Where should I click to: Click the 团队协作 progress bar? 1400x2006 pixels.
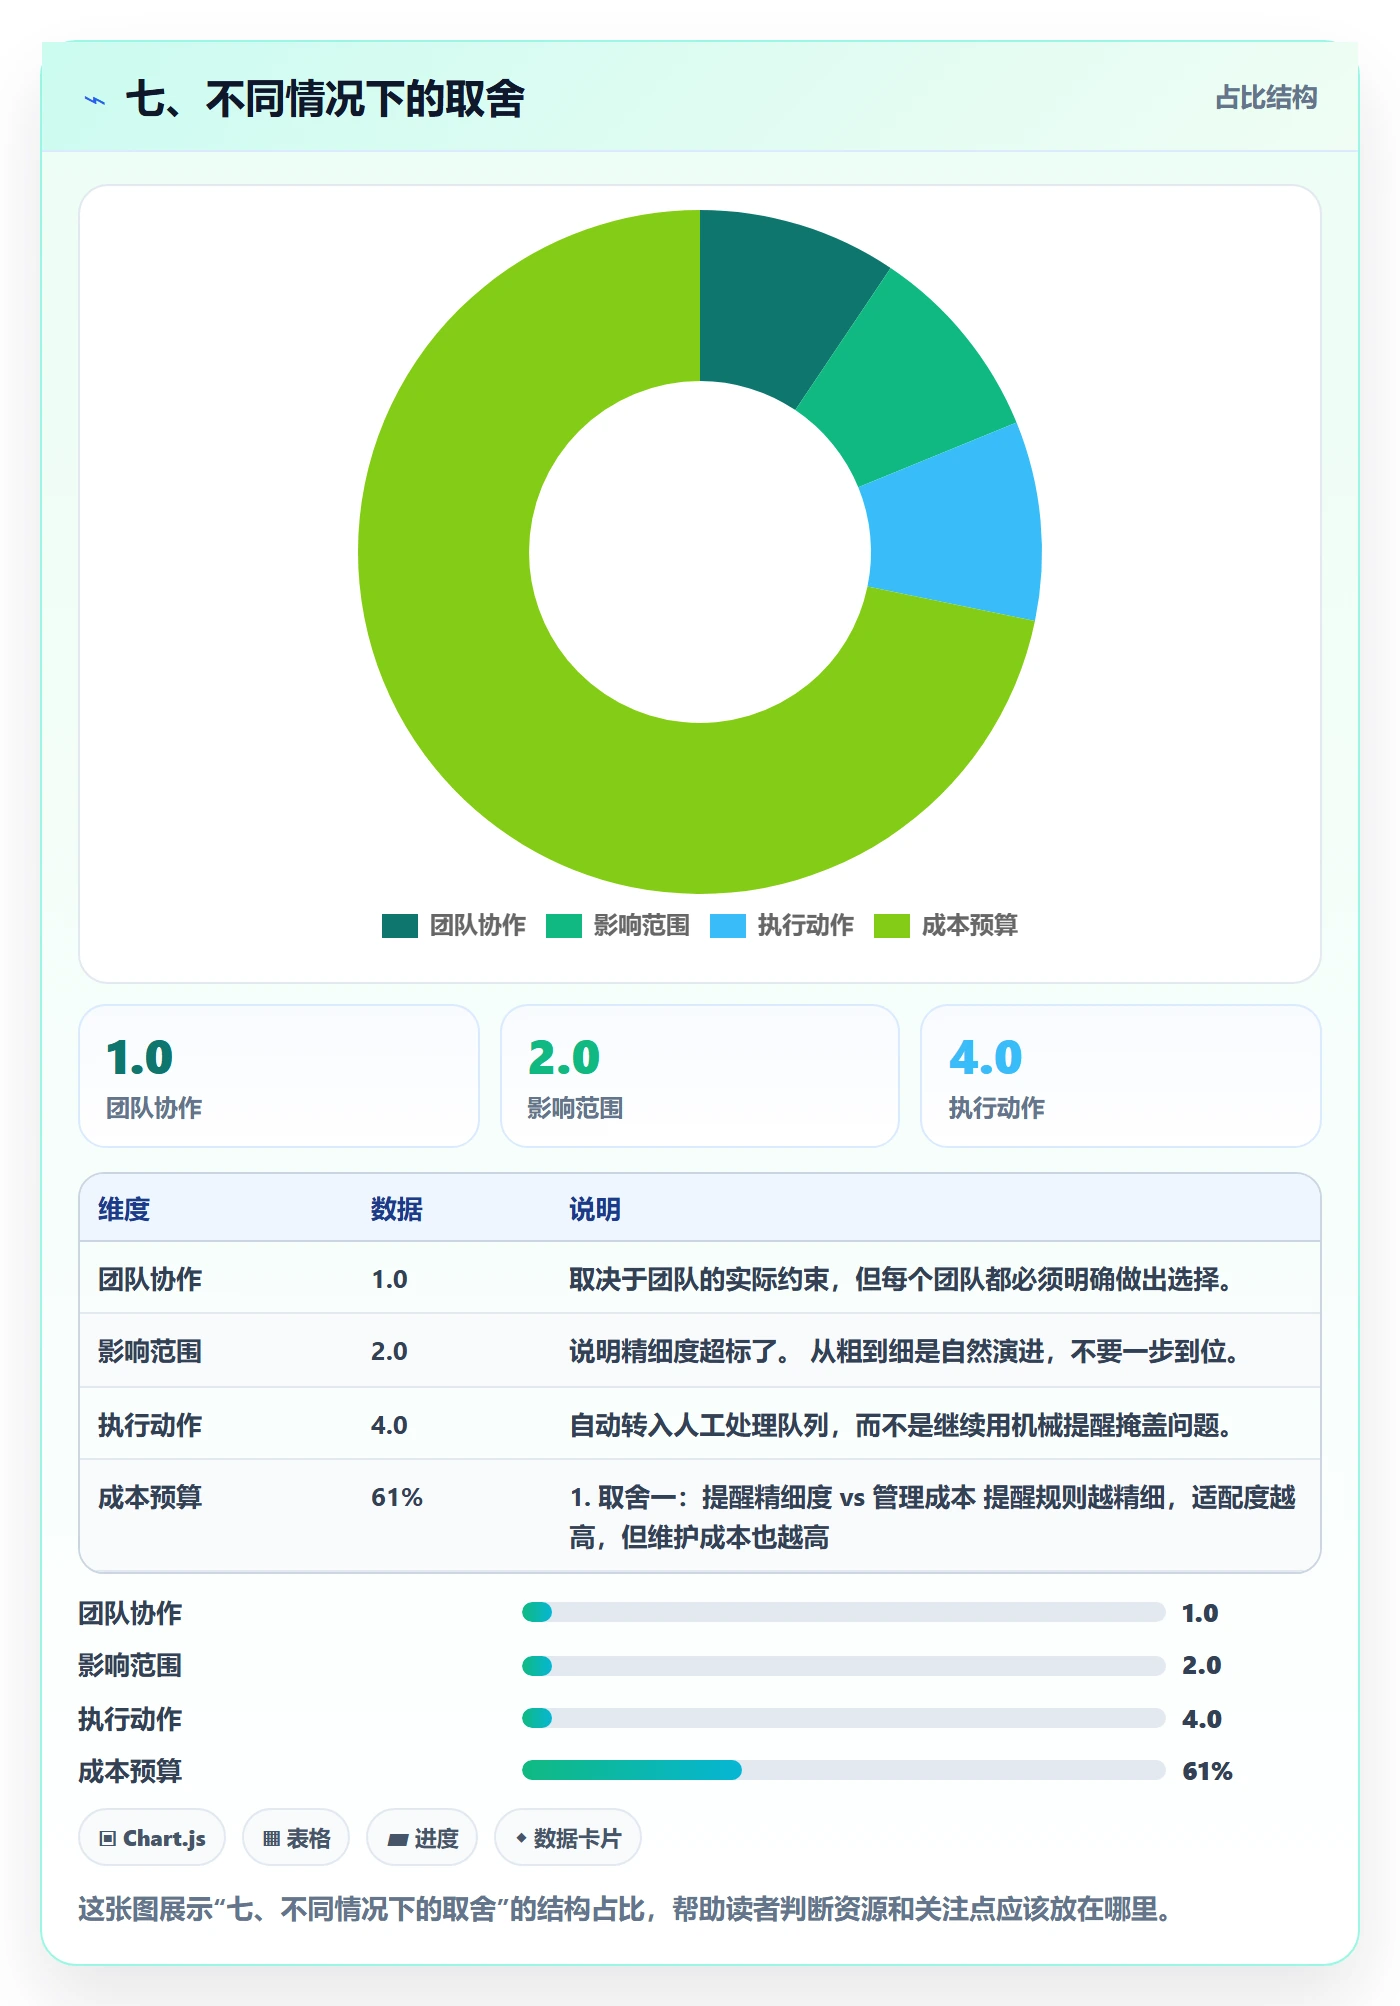(x=843, y=1612)
